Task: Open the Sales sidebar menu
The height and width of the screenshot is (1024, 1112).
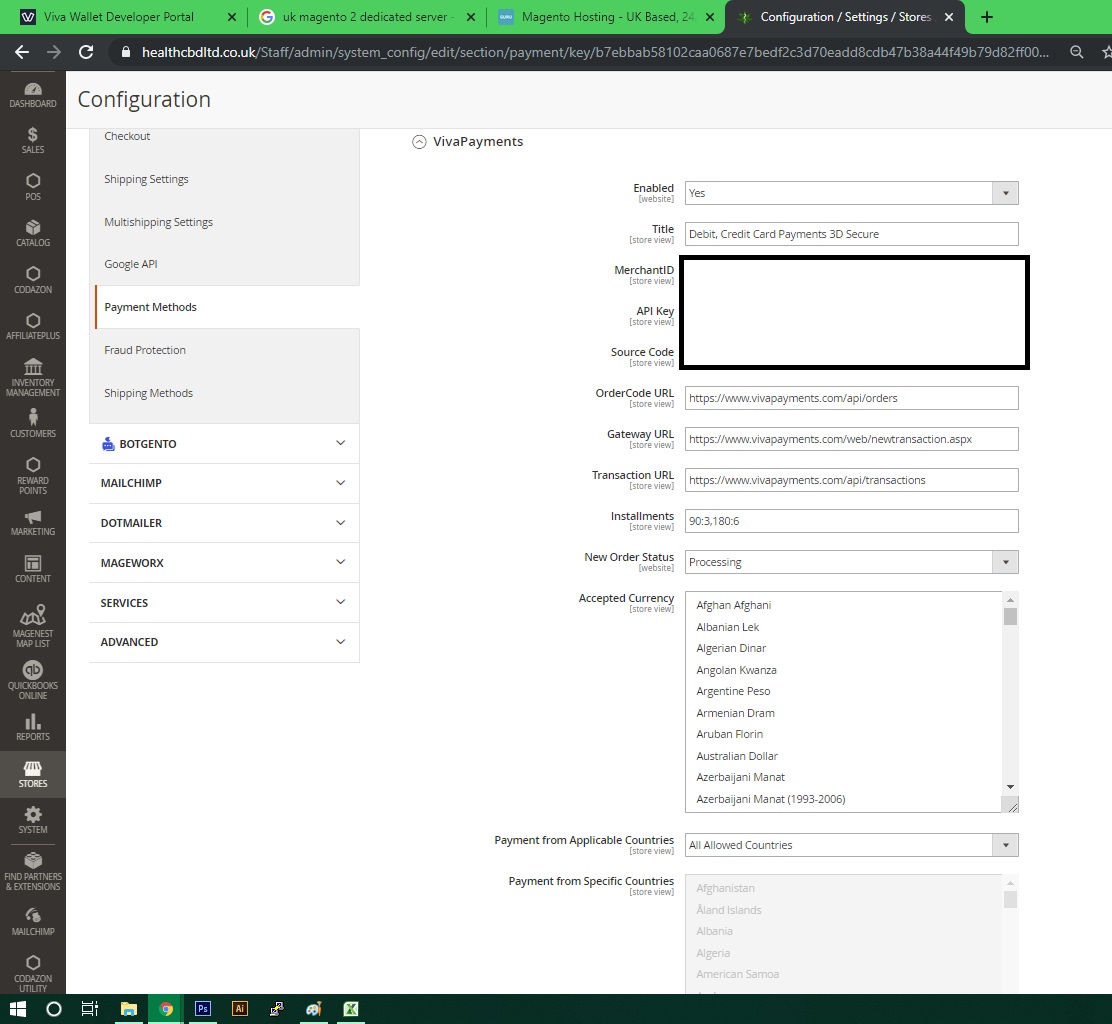Action: pos(33,140)
